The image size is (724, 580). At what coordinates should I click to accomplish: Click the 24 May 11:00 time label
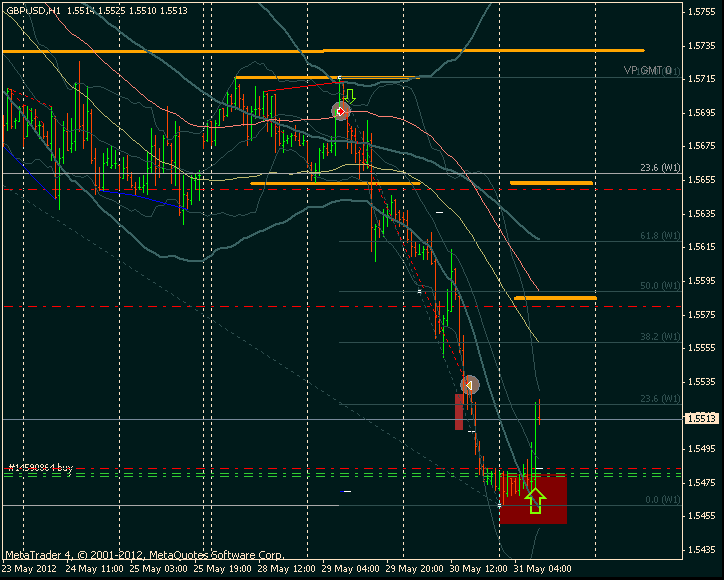(x=94, y=568)
